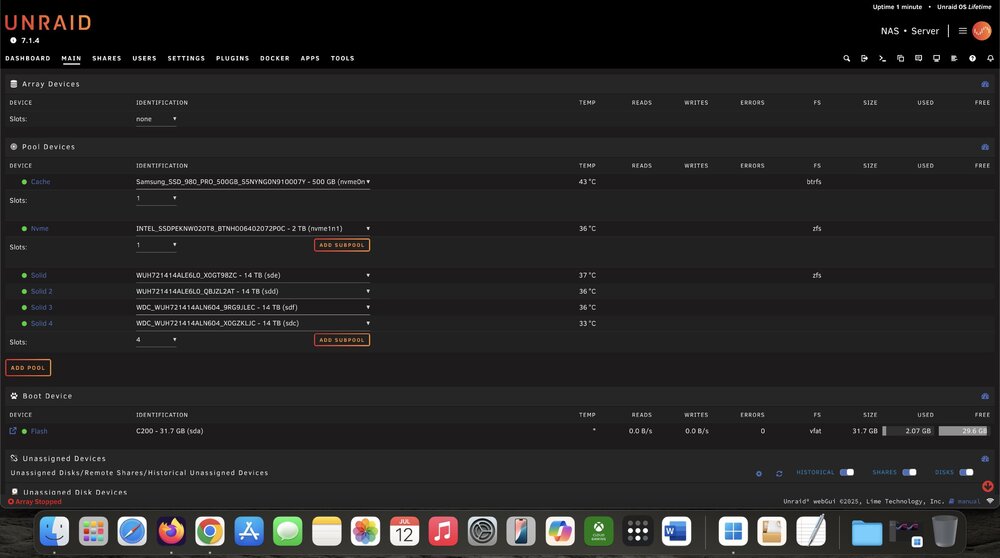Open Firefox in the dock
The height and width of the screenshot is (558, 1000).
pos(171,531)
